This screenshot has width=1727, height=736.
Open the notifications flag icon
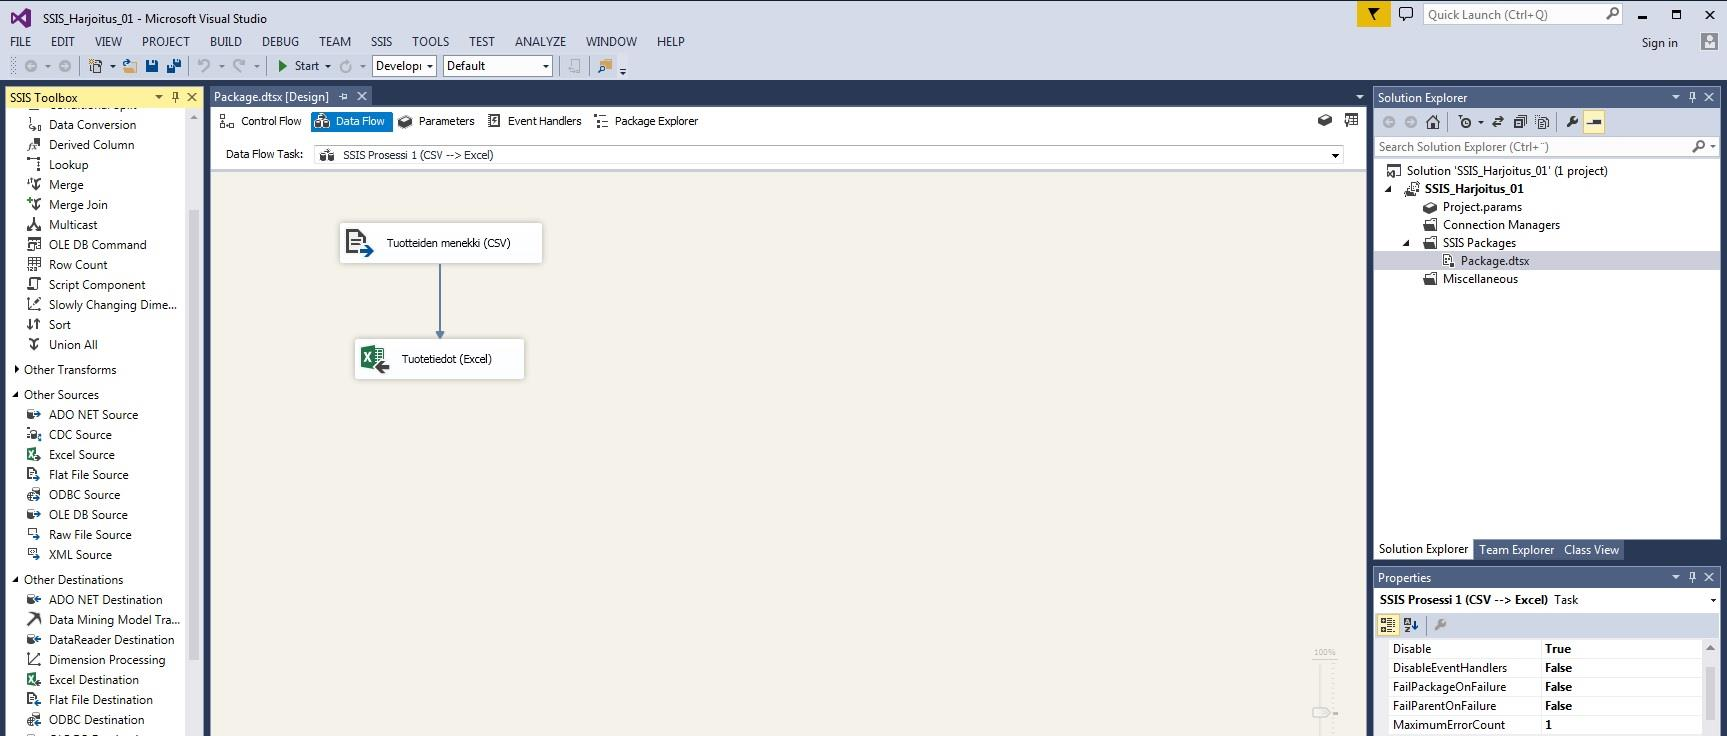tap(1373, 14)
